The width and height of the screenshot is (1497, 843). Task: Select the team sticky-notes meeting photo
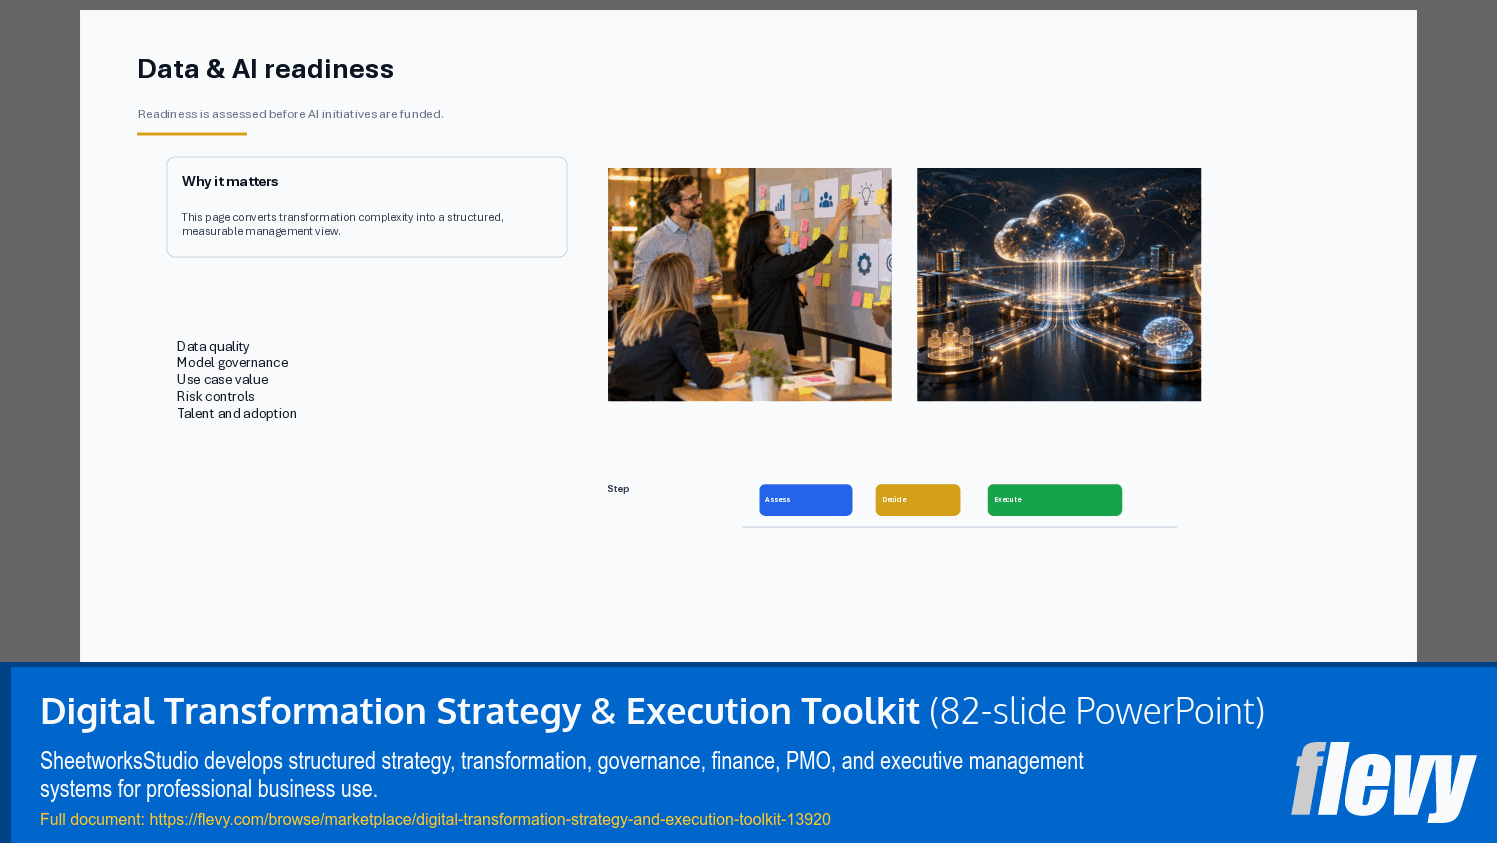(x=749, y=284)
